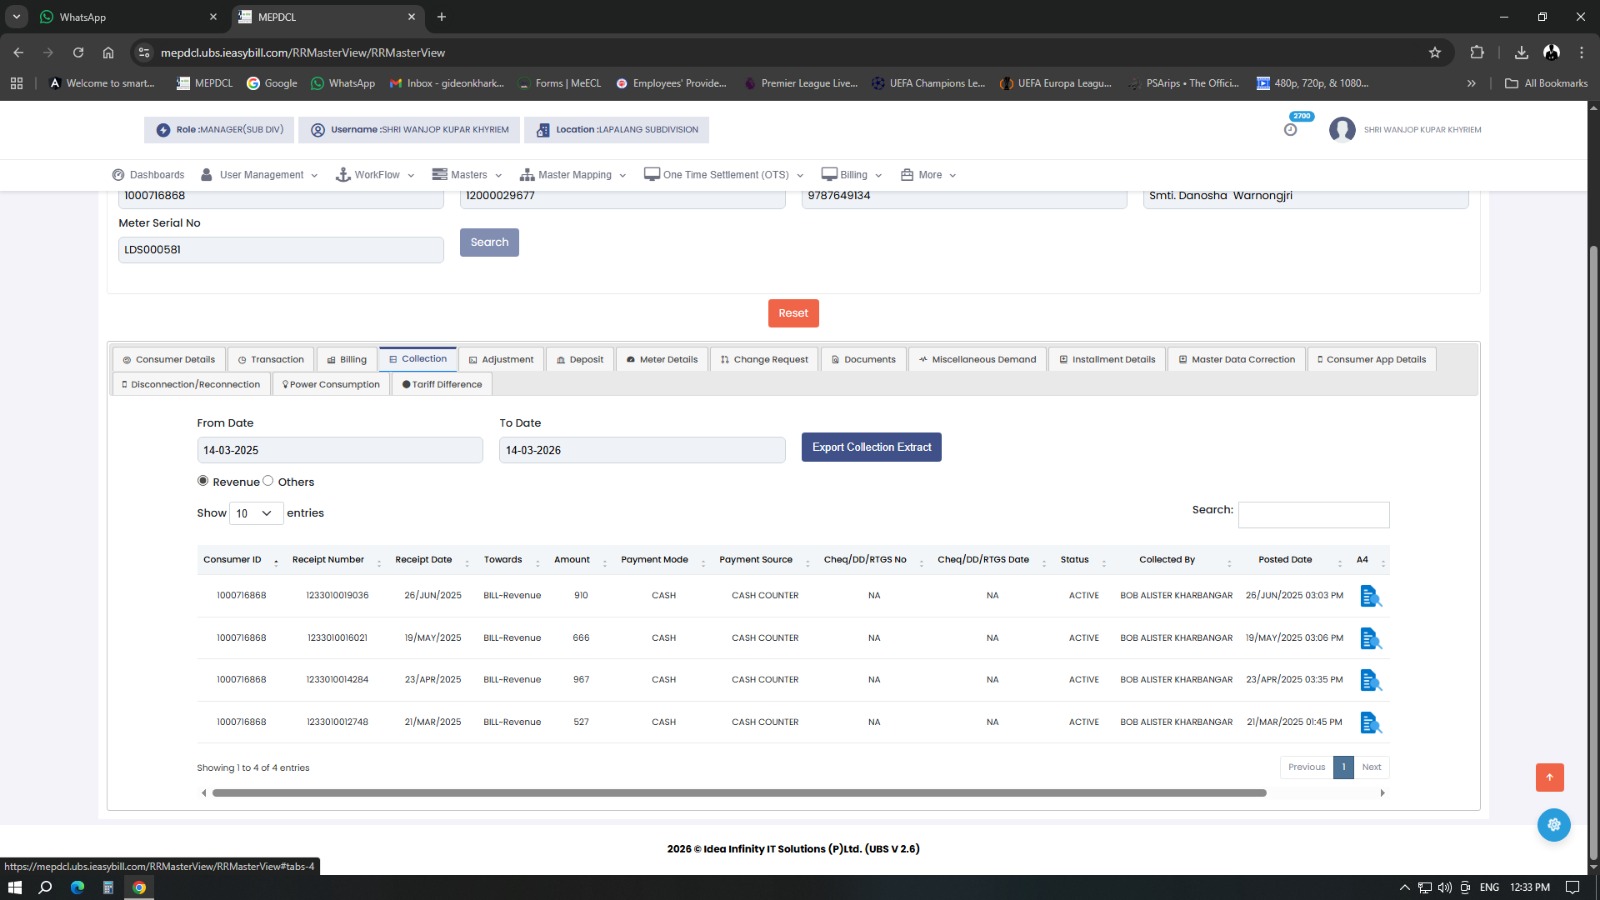Click the user profile avatar icon

[x=1342, y=130]
